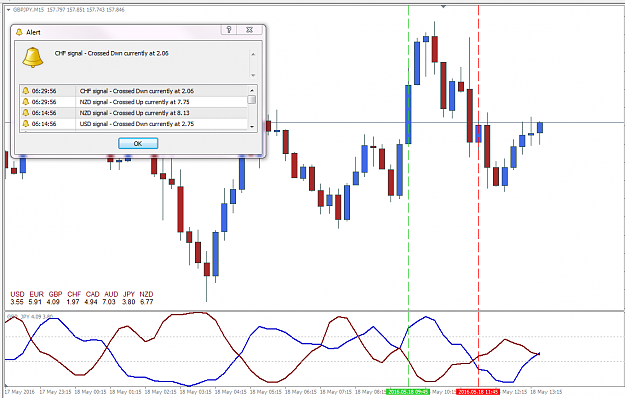Image resolution: width=625 pixels, height=398 pixels.
Task: Click the small bell icon in the Alert title bar
Action: click(19, 32)
